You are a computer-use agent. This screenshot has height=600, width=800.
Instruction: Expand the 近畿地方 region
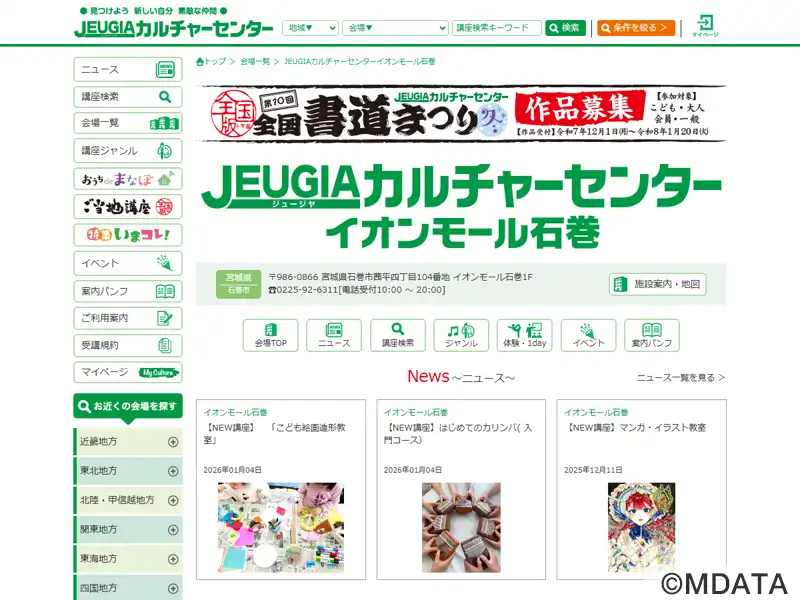point(128,441)
